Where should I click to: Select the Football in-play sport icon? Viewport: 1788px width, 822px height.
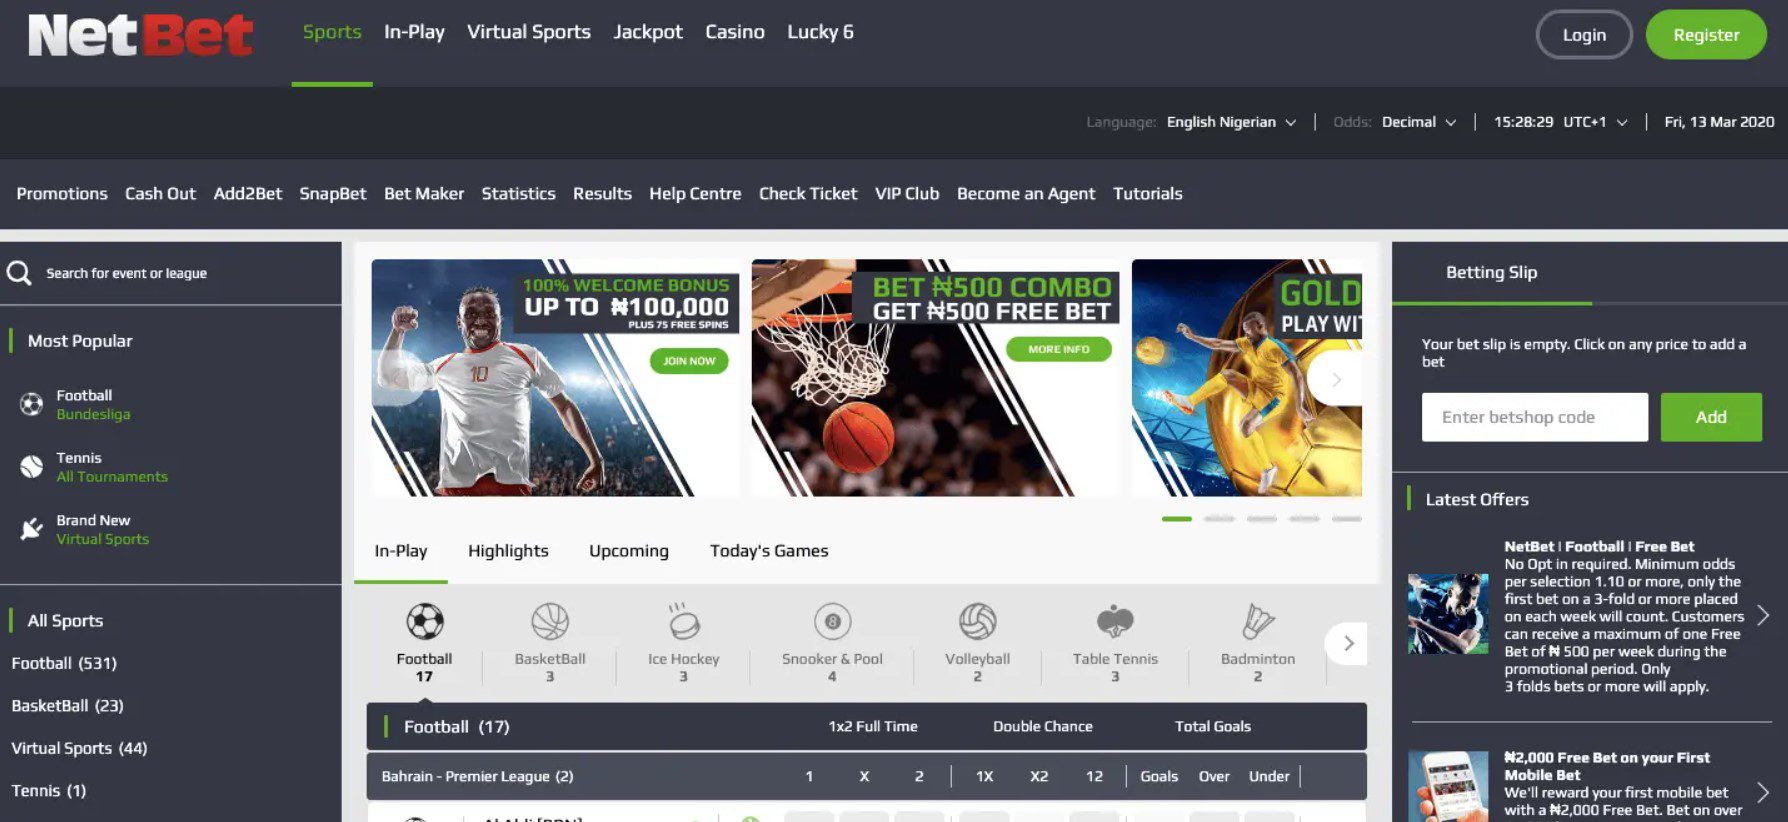pos(425,622)
